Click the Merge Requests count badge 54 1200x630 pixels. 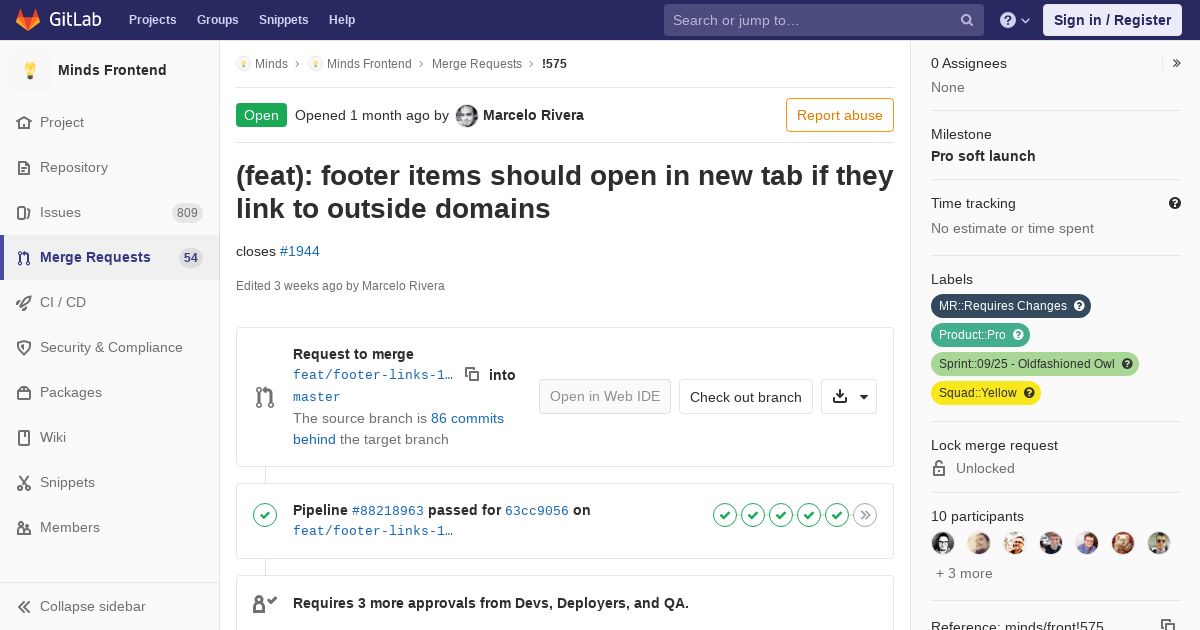coord(191,258)
